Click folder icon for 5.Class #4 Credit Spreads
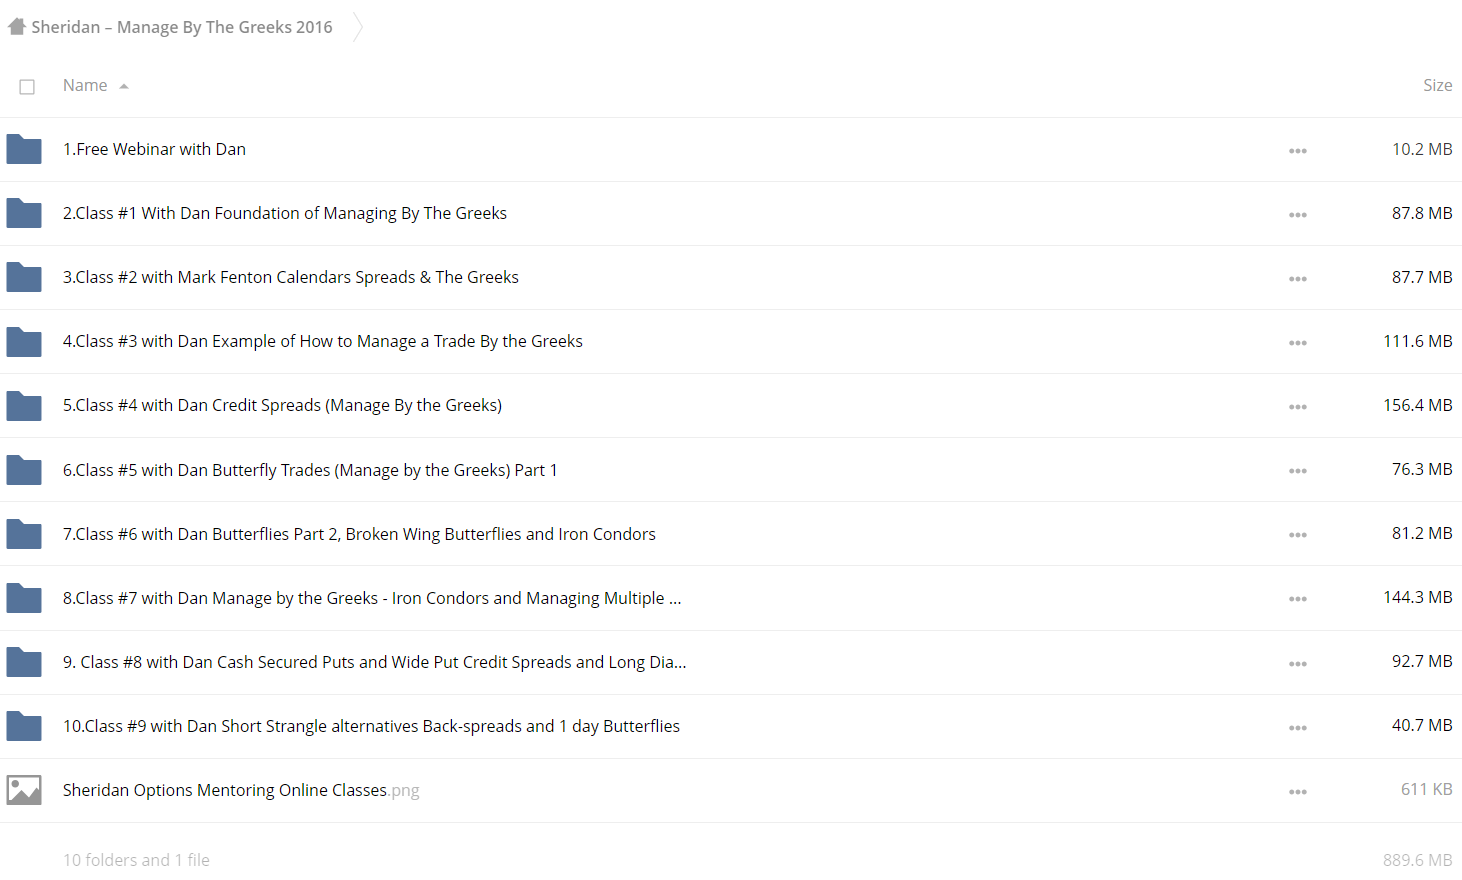 point(24,406)
